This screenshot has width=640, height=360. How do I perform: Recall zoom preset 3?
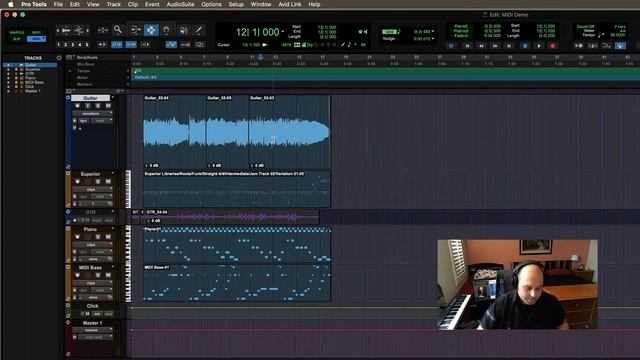coord(73,44)
